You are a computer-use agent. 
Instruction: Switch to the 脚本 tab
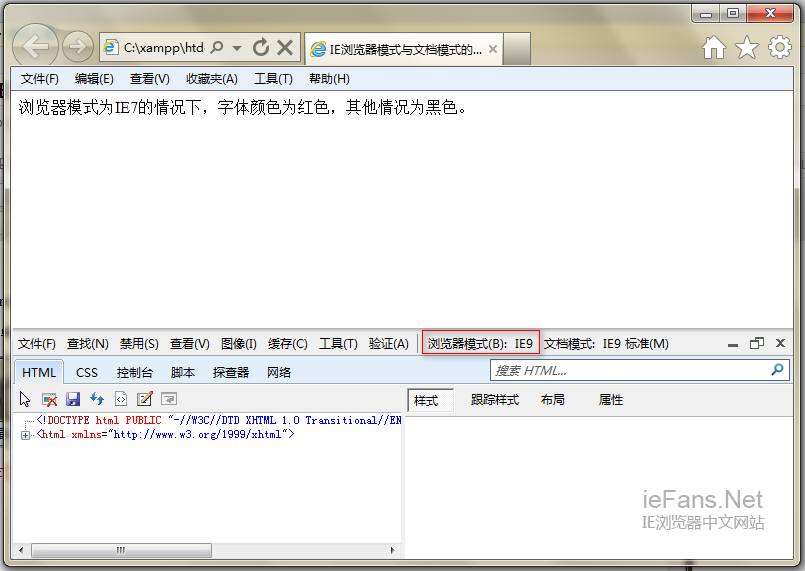pyautogui.click(x=183, y=372)
